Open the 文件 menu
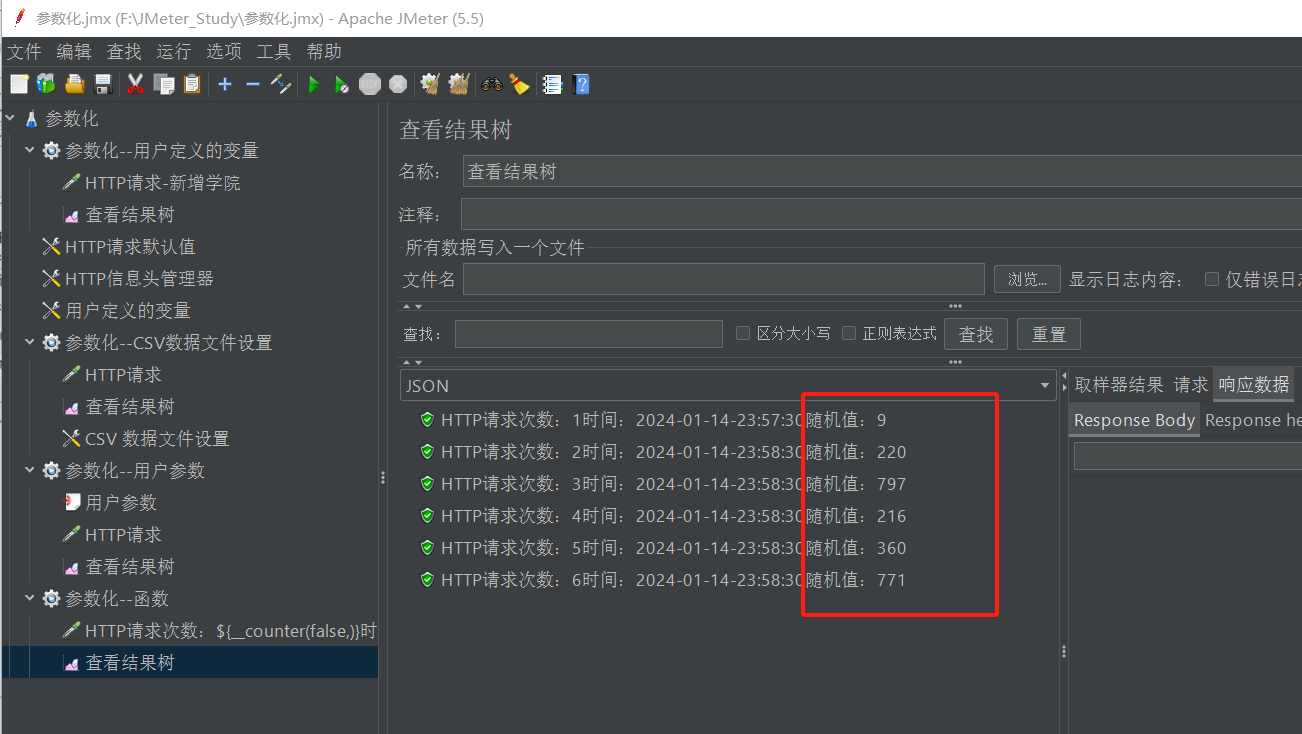The image size is (1302, 734). click(x=24, y=52)
